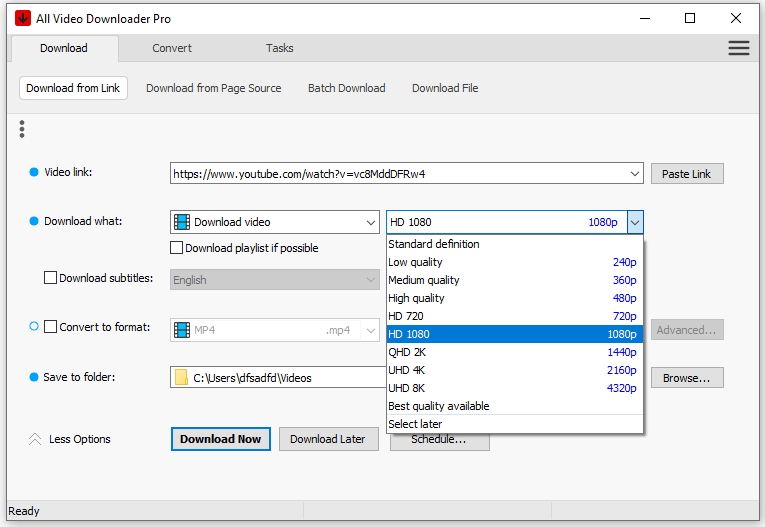The height and width of the screenshot is (527, 765).
Task: Collapse the quality dropdown arrow
Action: click(x=635, y=222)
